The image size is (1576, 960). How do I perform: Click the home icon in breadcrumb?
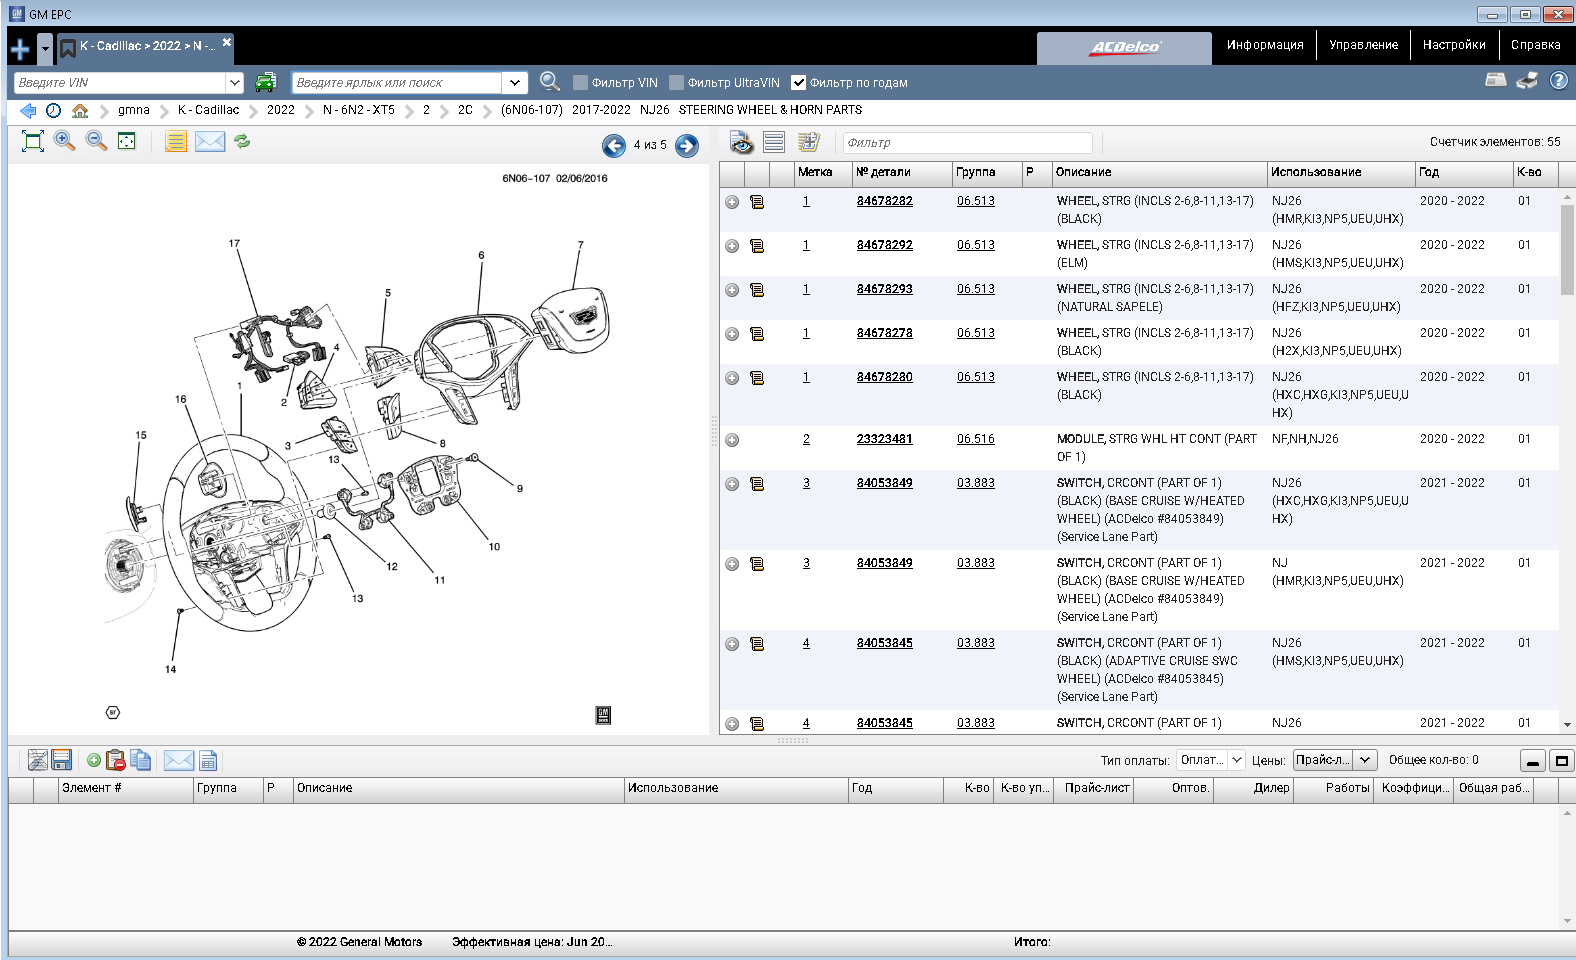click(x=80, y=110)
